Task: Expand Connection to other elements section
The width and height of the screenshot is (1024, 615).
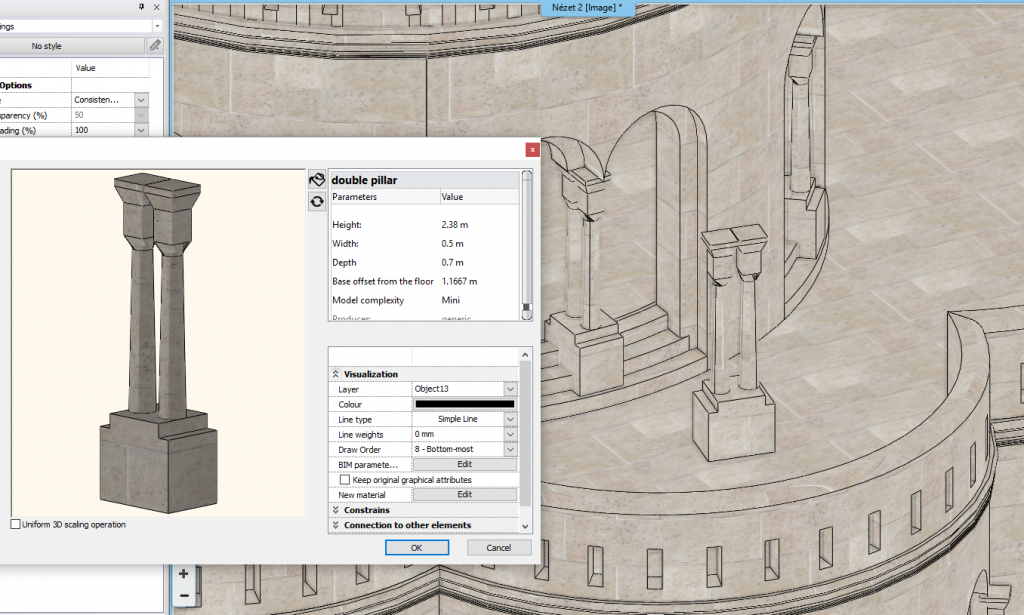Action: pyautogui.click(x=336, y=525)
